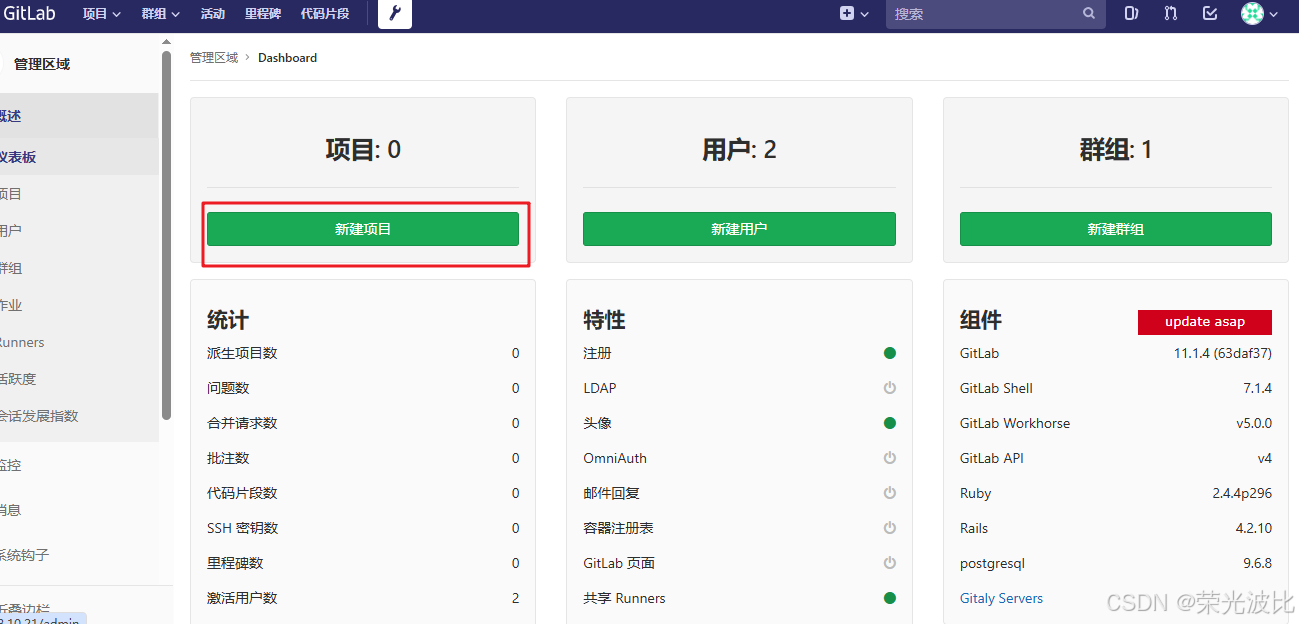Viewport: 1299px width, 624px height.
Task: Click the green 新建项目 button
Action: point(363,229)
